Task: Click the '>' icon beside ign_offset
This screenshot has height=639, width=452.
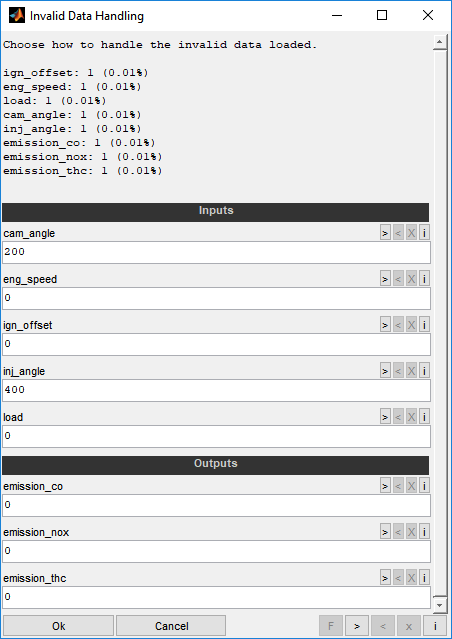Action: (x=385, y=325)
